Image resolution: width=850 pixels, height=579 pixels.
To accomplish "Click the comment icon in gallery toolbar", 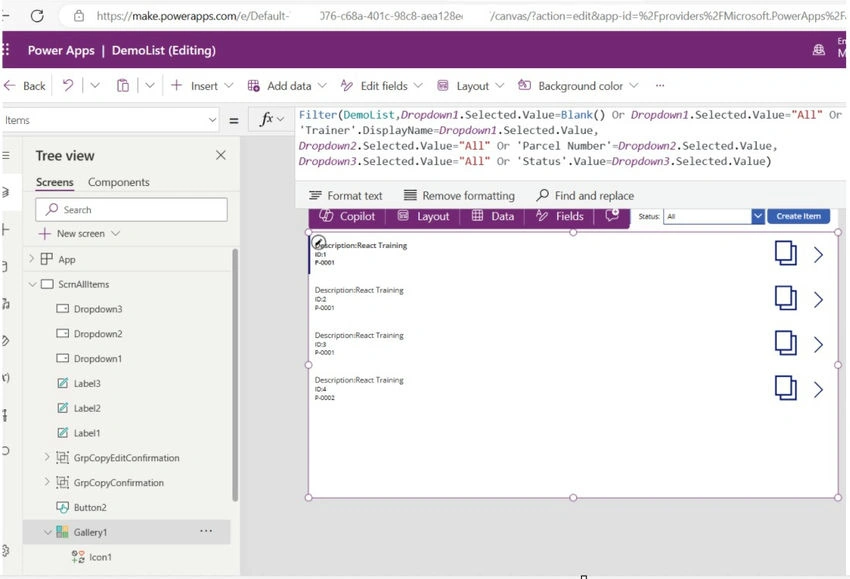I will tap(612, 215).
